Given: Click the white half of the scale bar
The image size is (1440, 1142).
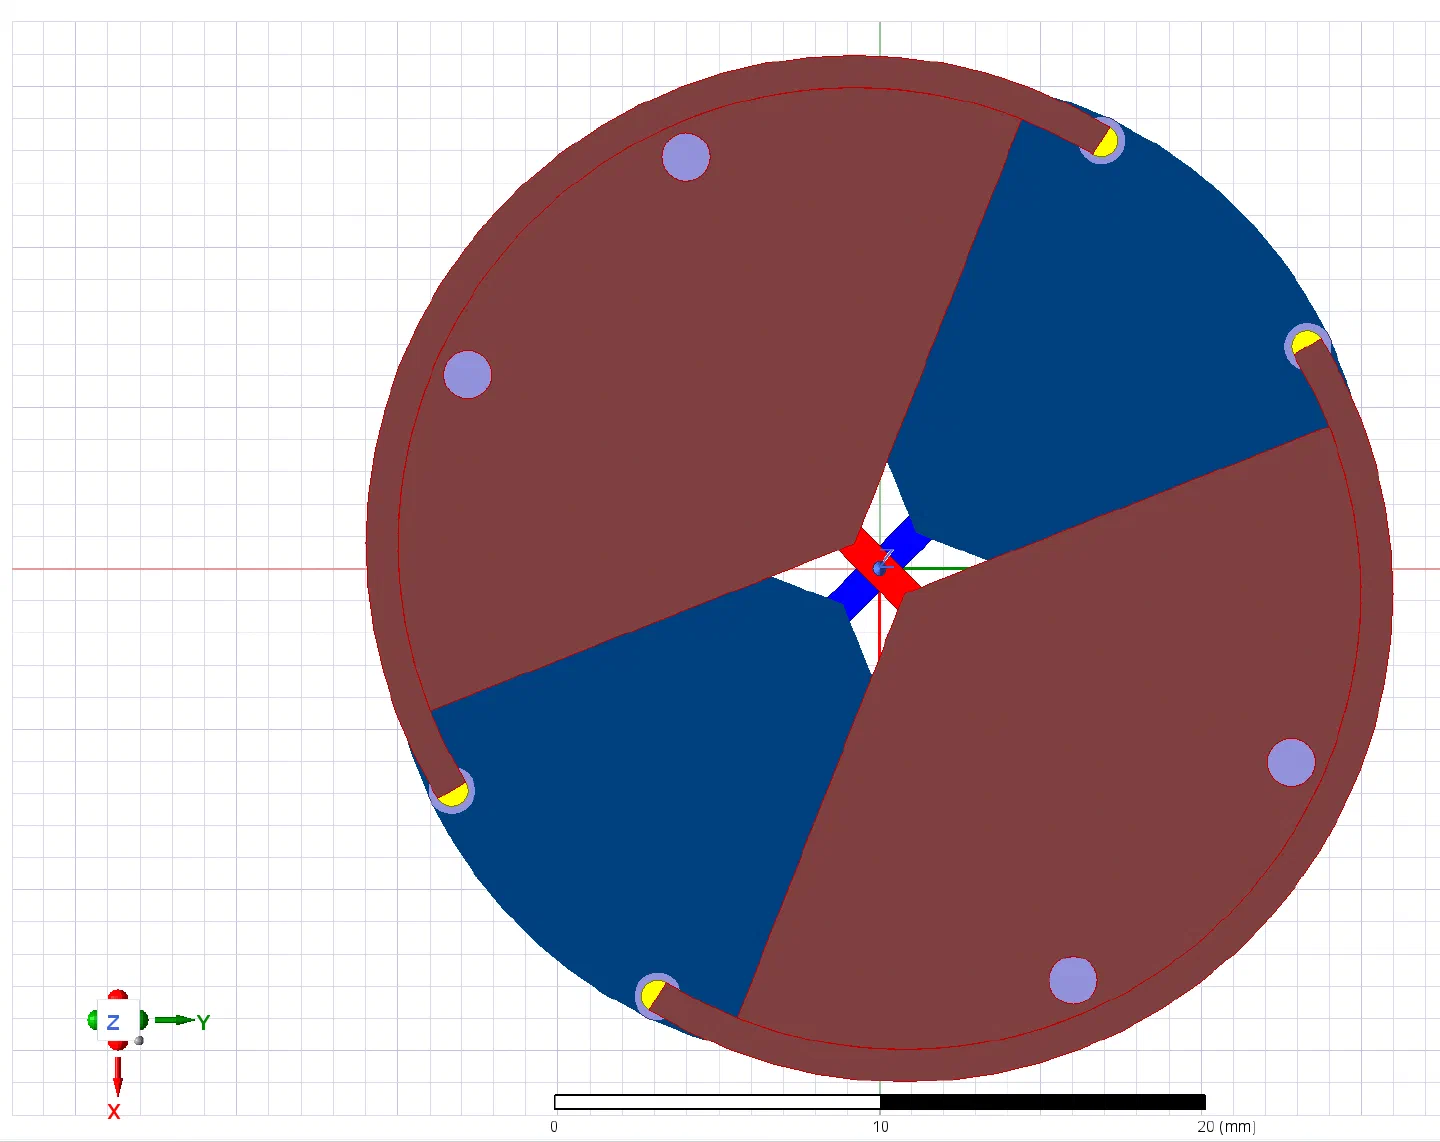Looking at the screenshot, I should pyautogui.click(x=717, y=1102).
